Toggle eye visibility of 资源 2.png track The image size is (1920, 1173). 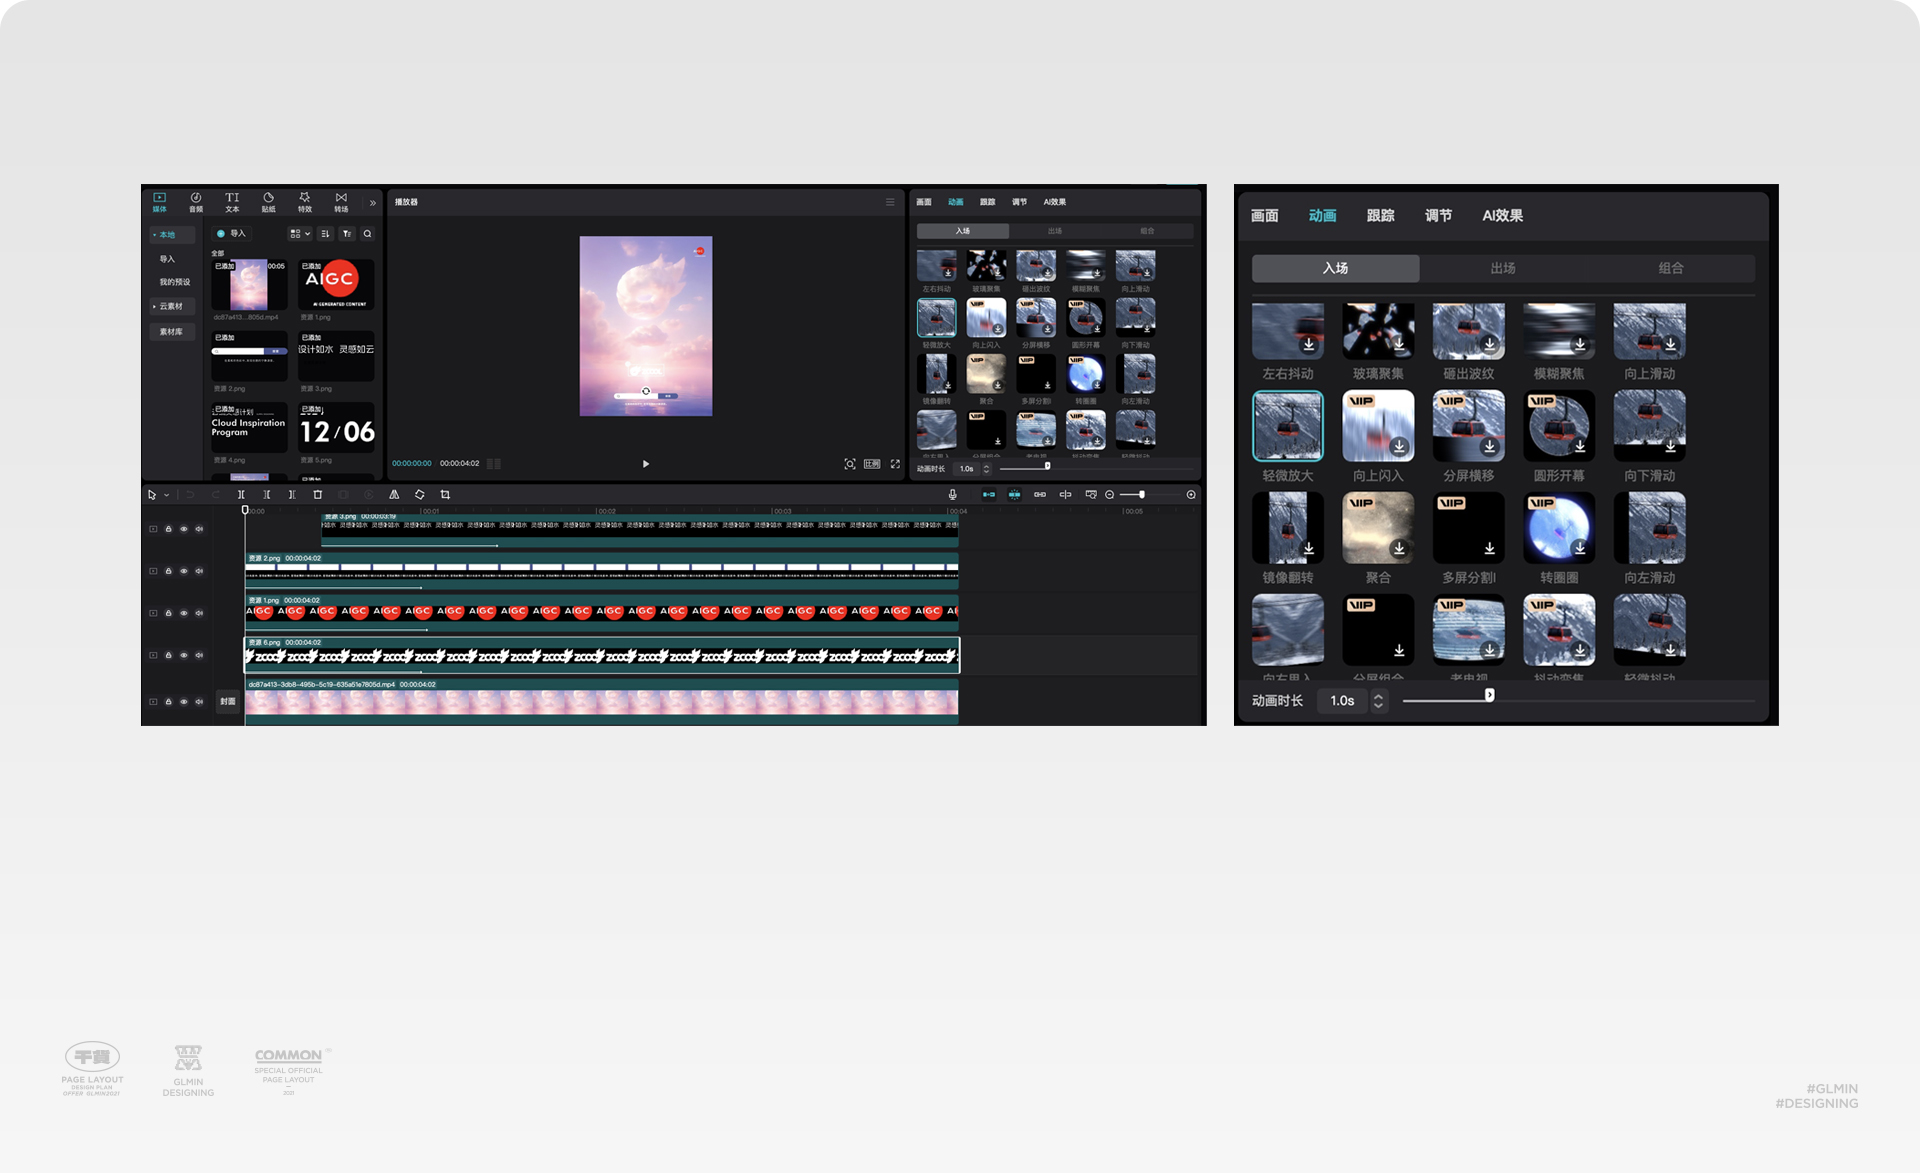[184, 571]
